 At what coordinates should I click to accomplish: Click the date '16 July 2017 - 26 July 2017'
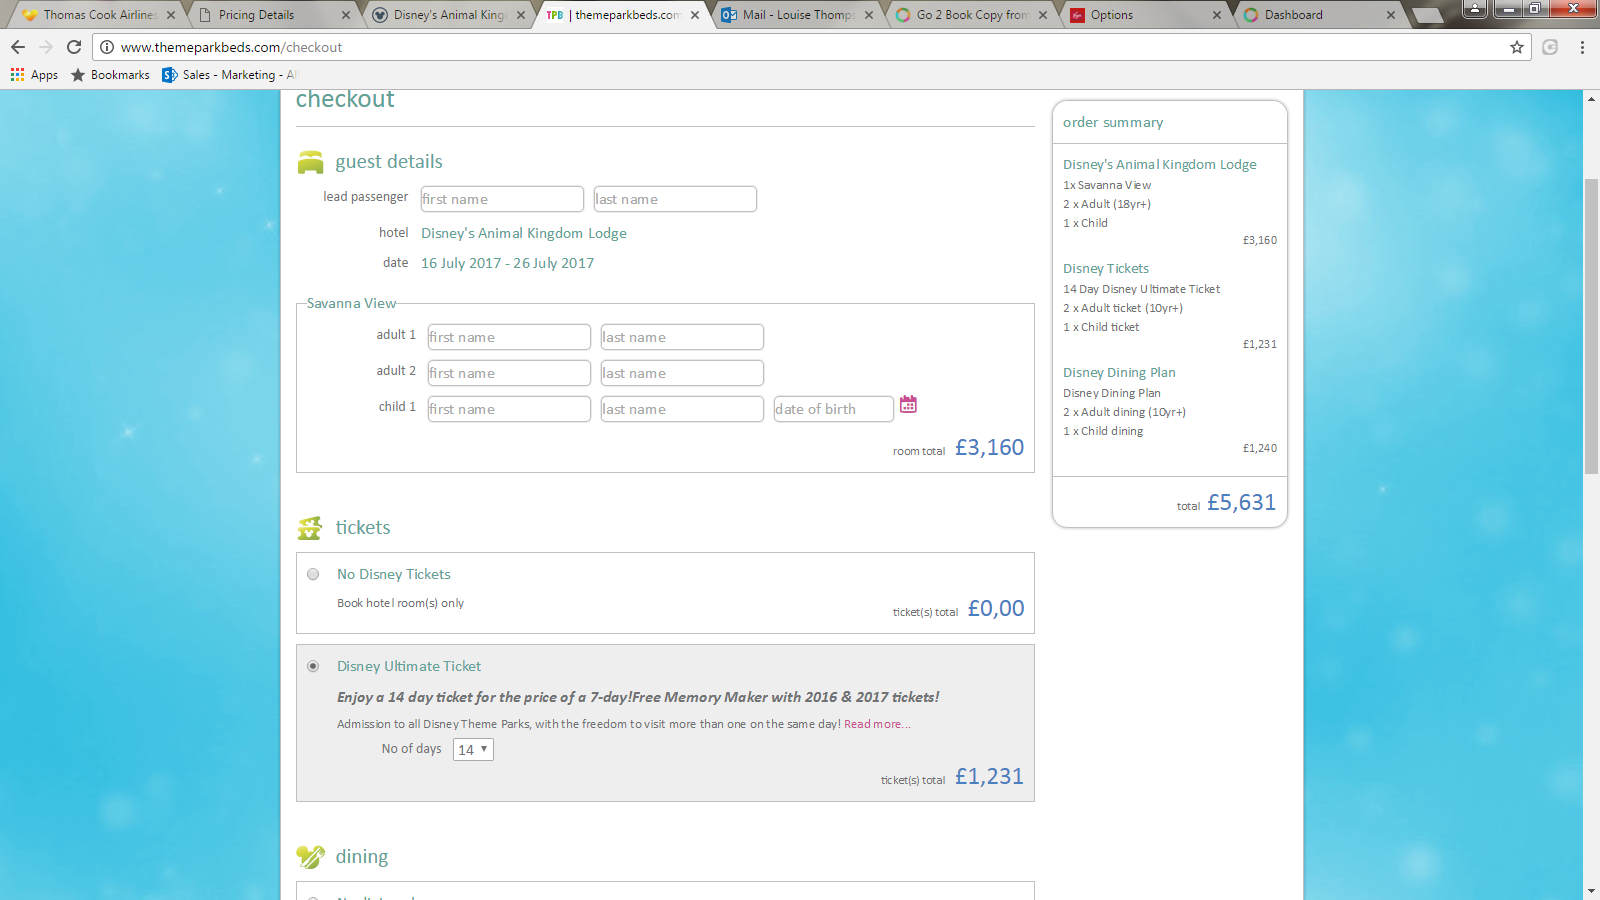(x=507, y=263)
